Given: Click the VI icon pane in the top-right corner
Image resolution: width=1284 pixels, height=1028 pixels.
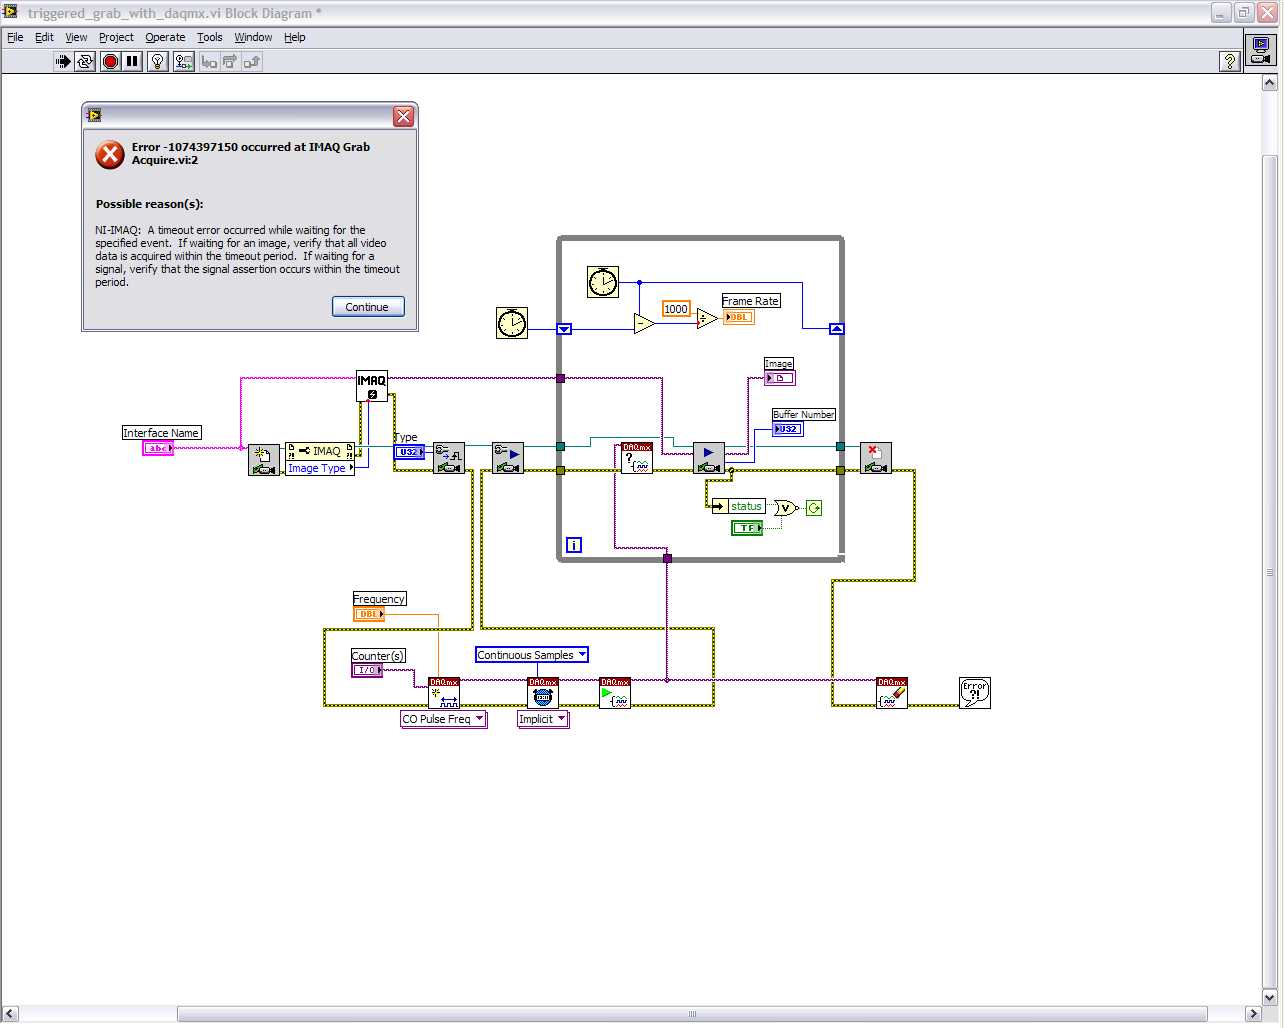Looking at the screenshot, I should tap(1260, 51).
